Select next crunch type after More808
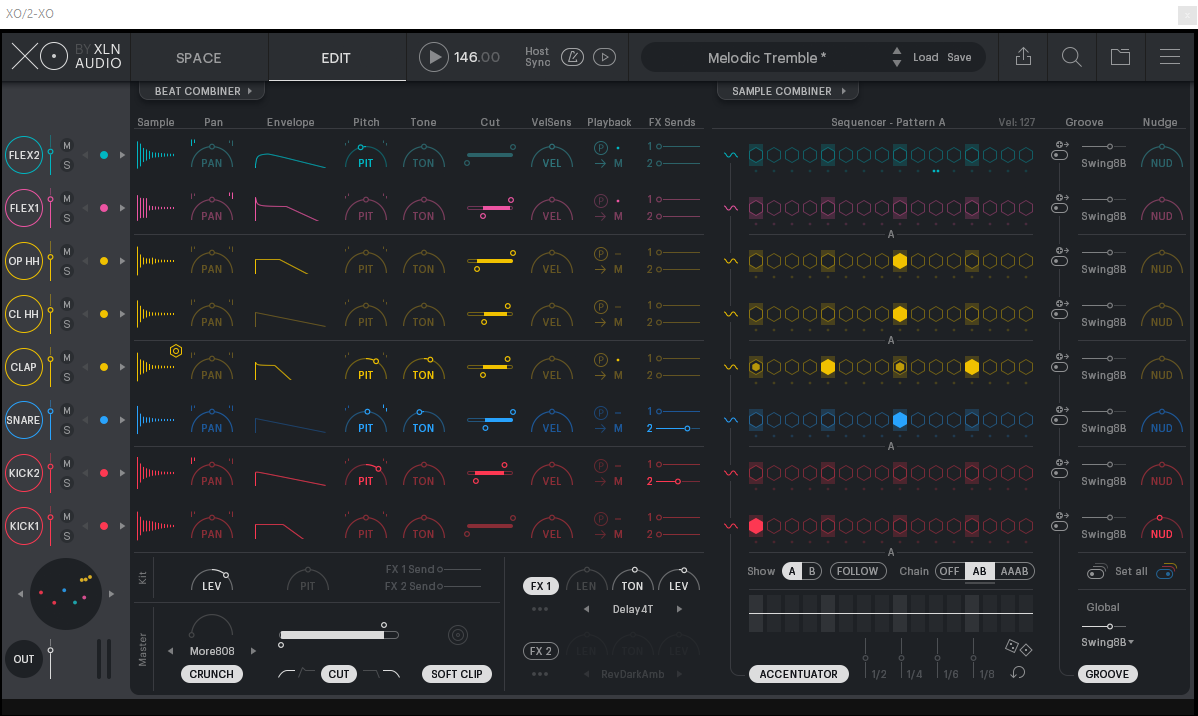 [254, 651]
